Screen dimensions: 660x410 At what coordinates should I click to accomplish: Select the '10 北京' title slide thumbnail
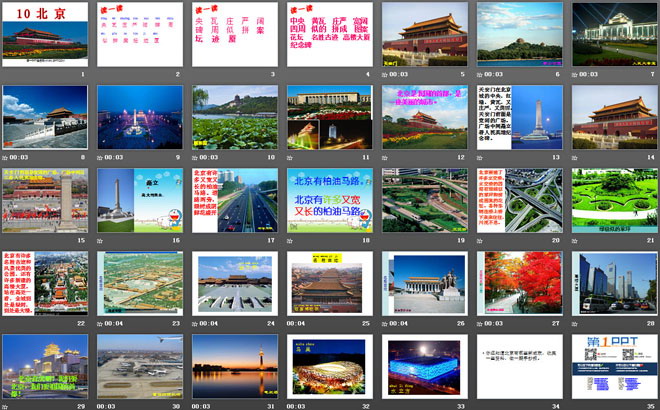tap(44, 34)
